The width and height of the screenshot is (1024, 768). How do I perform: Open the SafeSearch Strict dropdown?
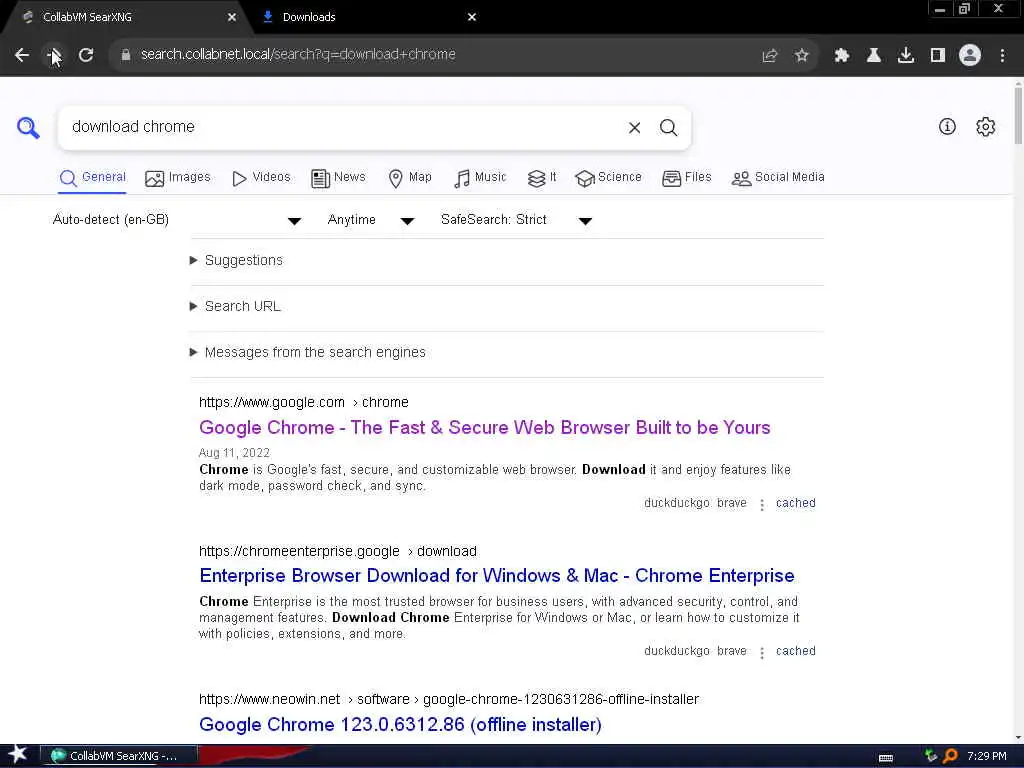516,220
